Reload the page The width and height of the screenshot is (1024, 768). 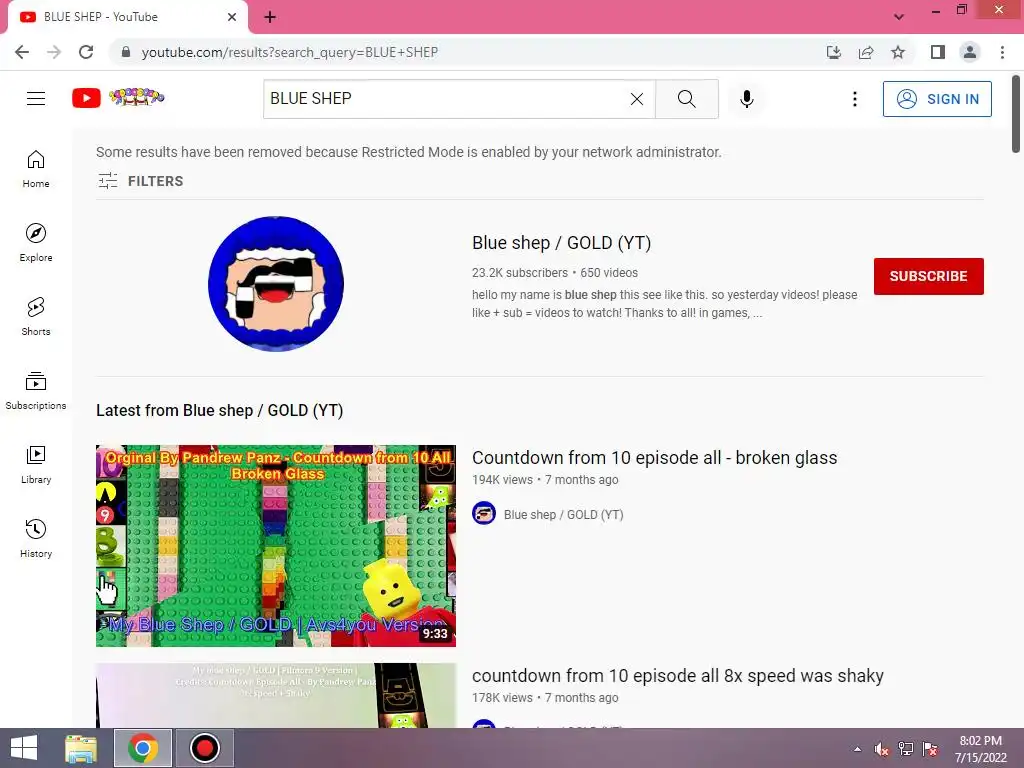(86, 52)
